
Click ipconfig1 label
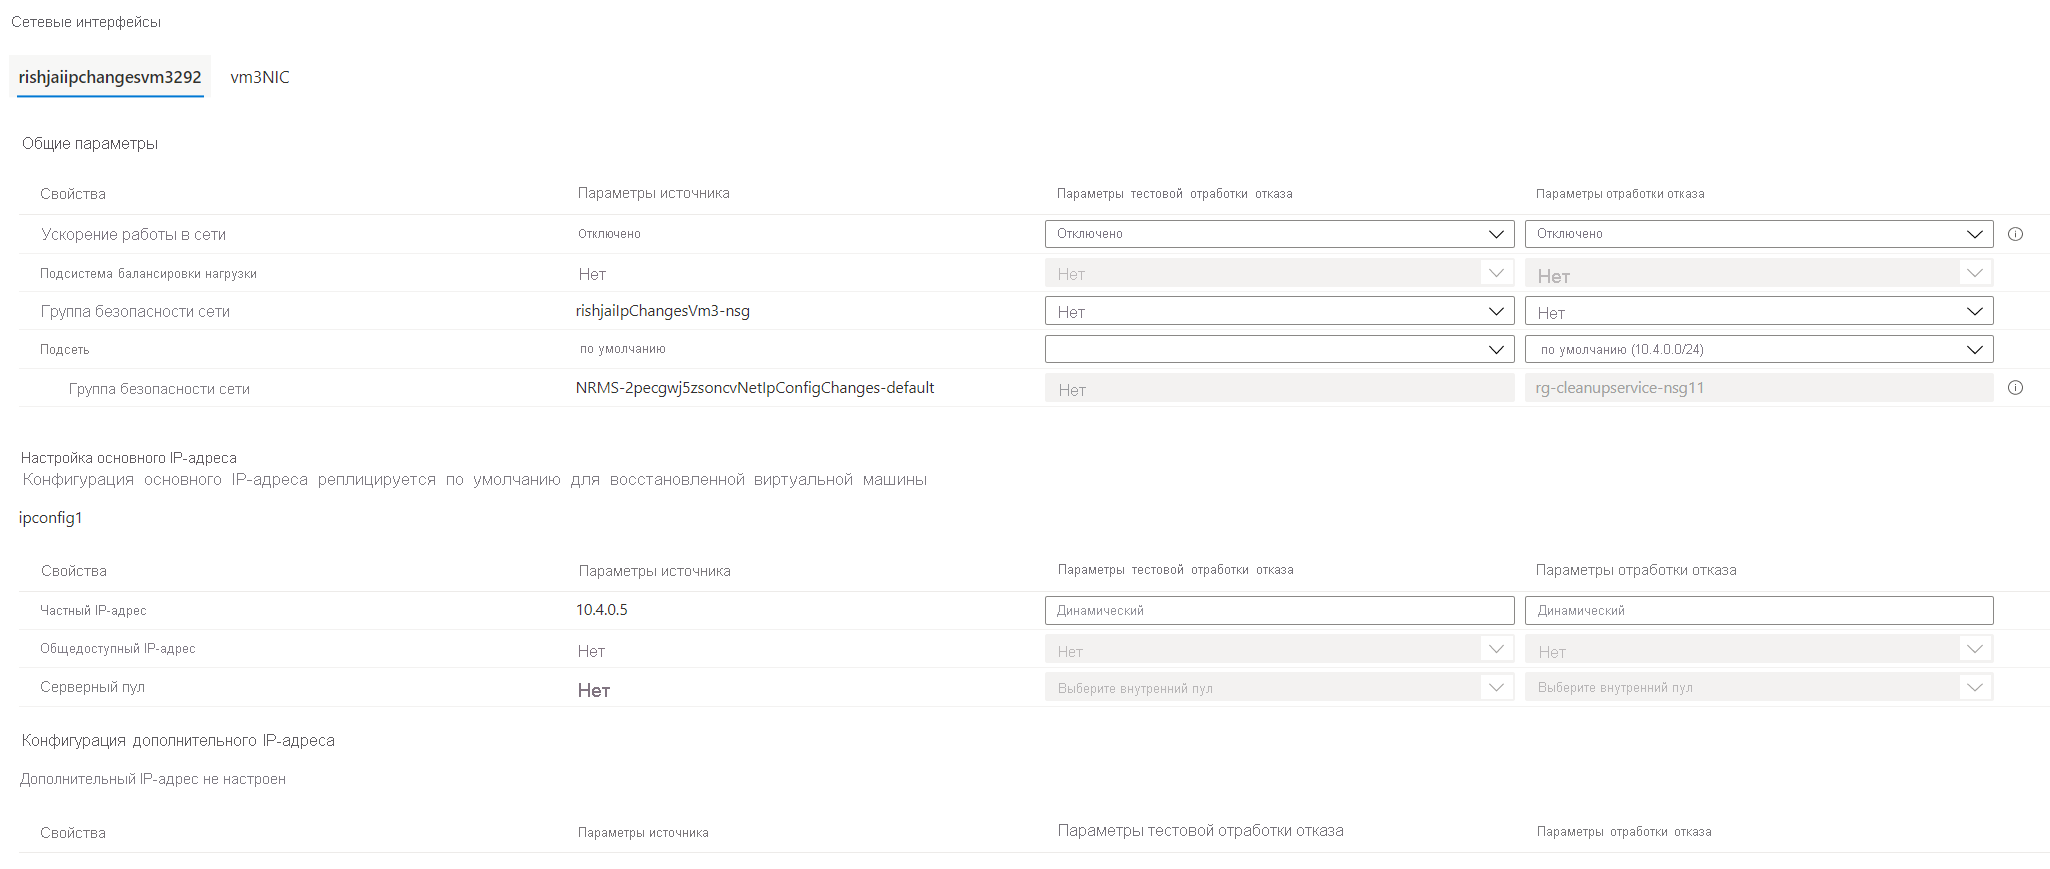tap(51, 518)
